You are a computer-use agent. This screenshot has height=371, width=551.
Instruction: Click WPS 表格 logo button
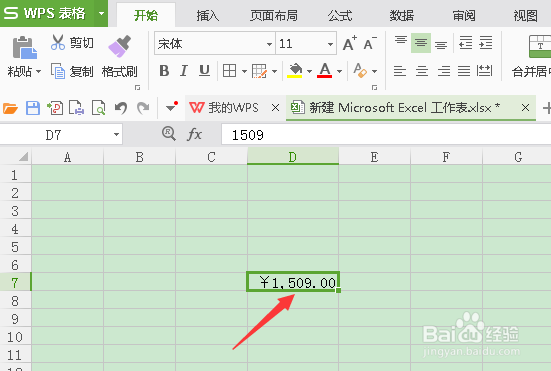pos(45,13)
